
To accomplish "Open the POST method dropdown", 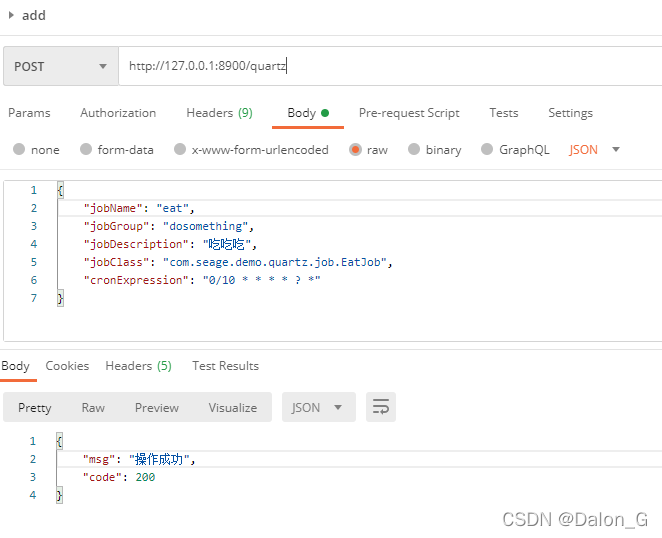I will tap(61, 66).
